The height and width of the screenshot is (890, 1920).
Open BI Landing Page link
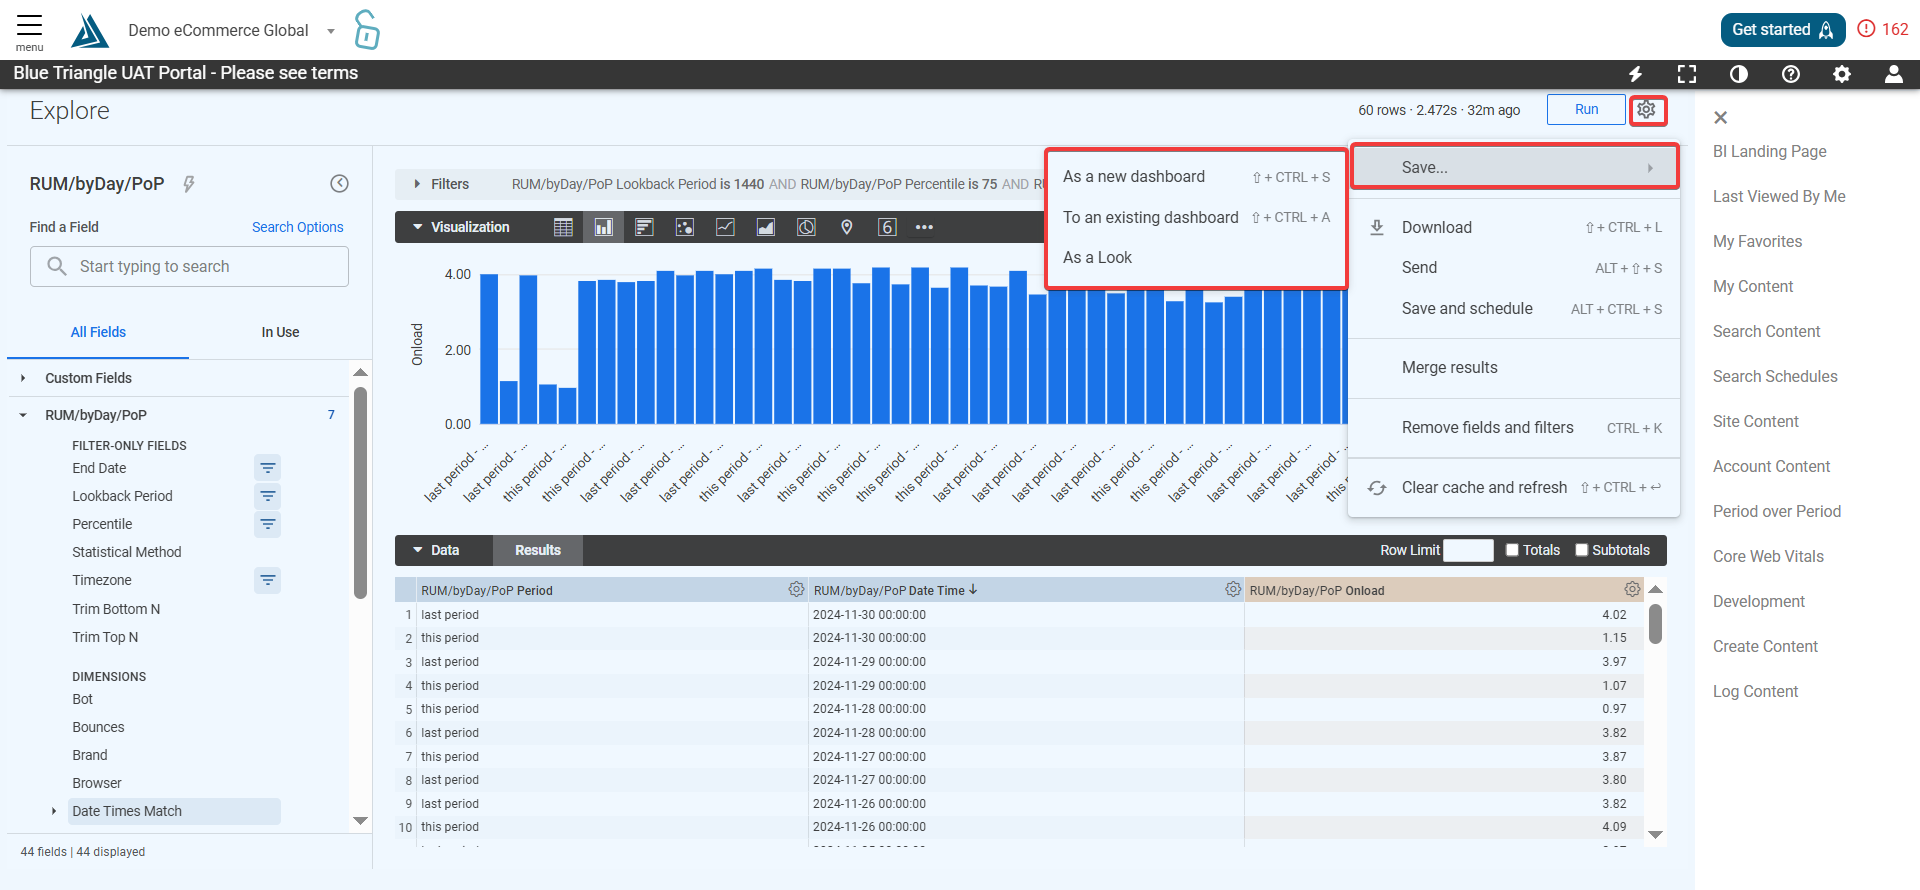click(1769, 151)
